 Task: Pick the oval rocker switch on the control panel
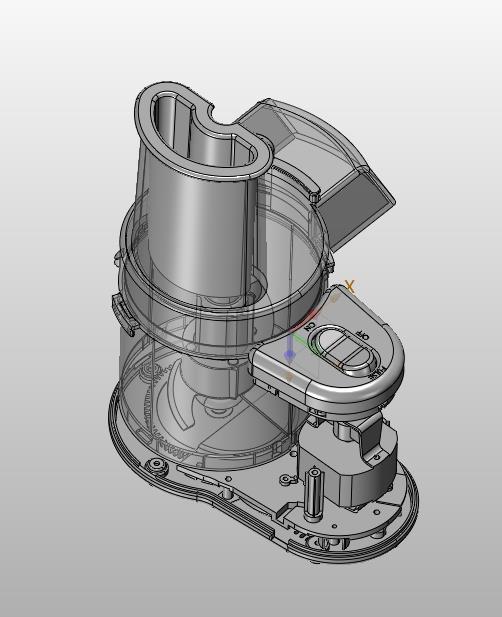click(345, 350)
